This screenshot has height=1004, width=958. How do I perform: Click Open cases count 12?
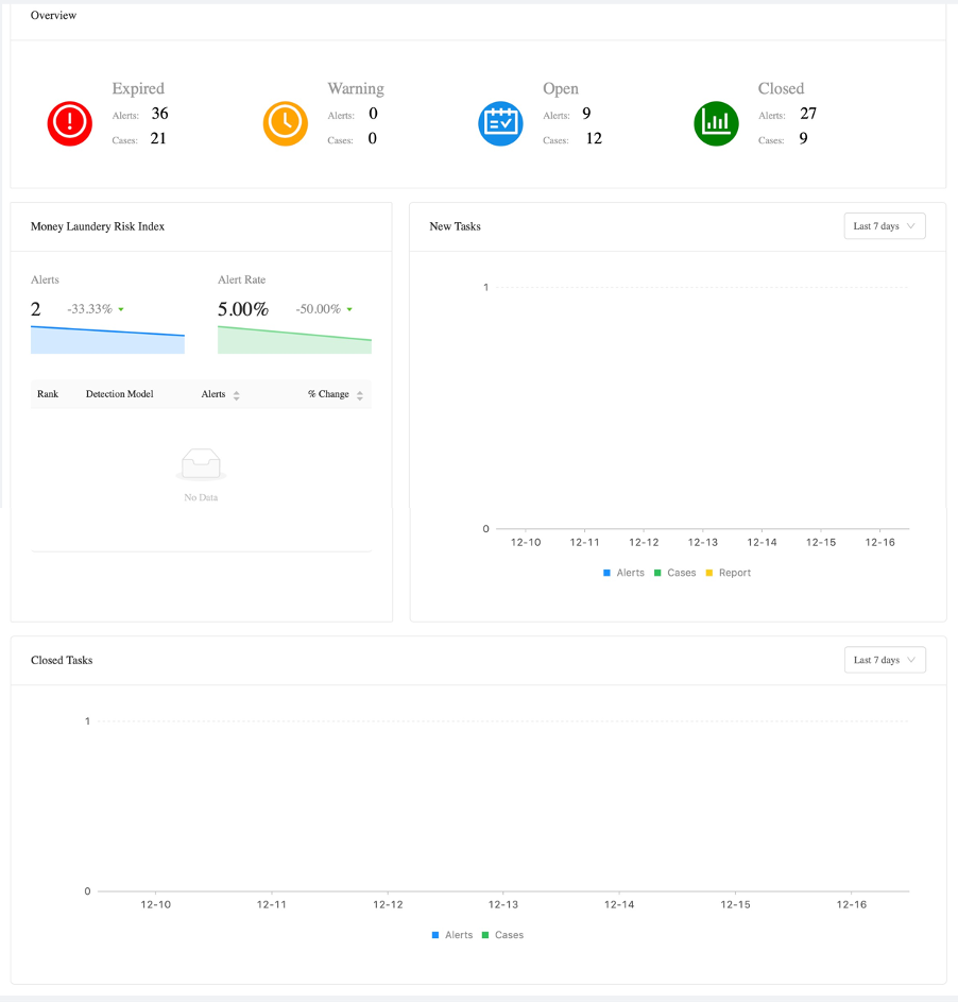click(x=594, y=139)
